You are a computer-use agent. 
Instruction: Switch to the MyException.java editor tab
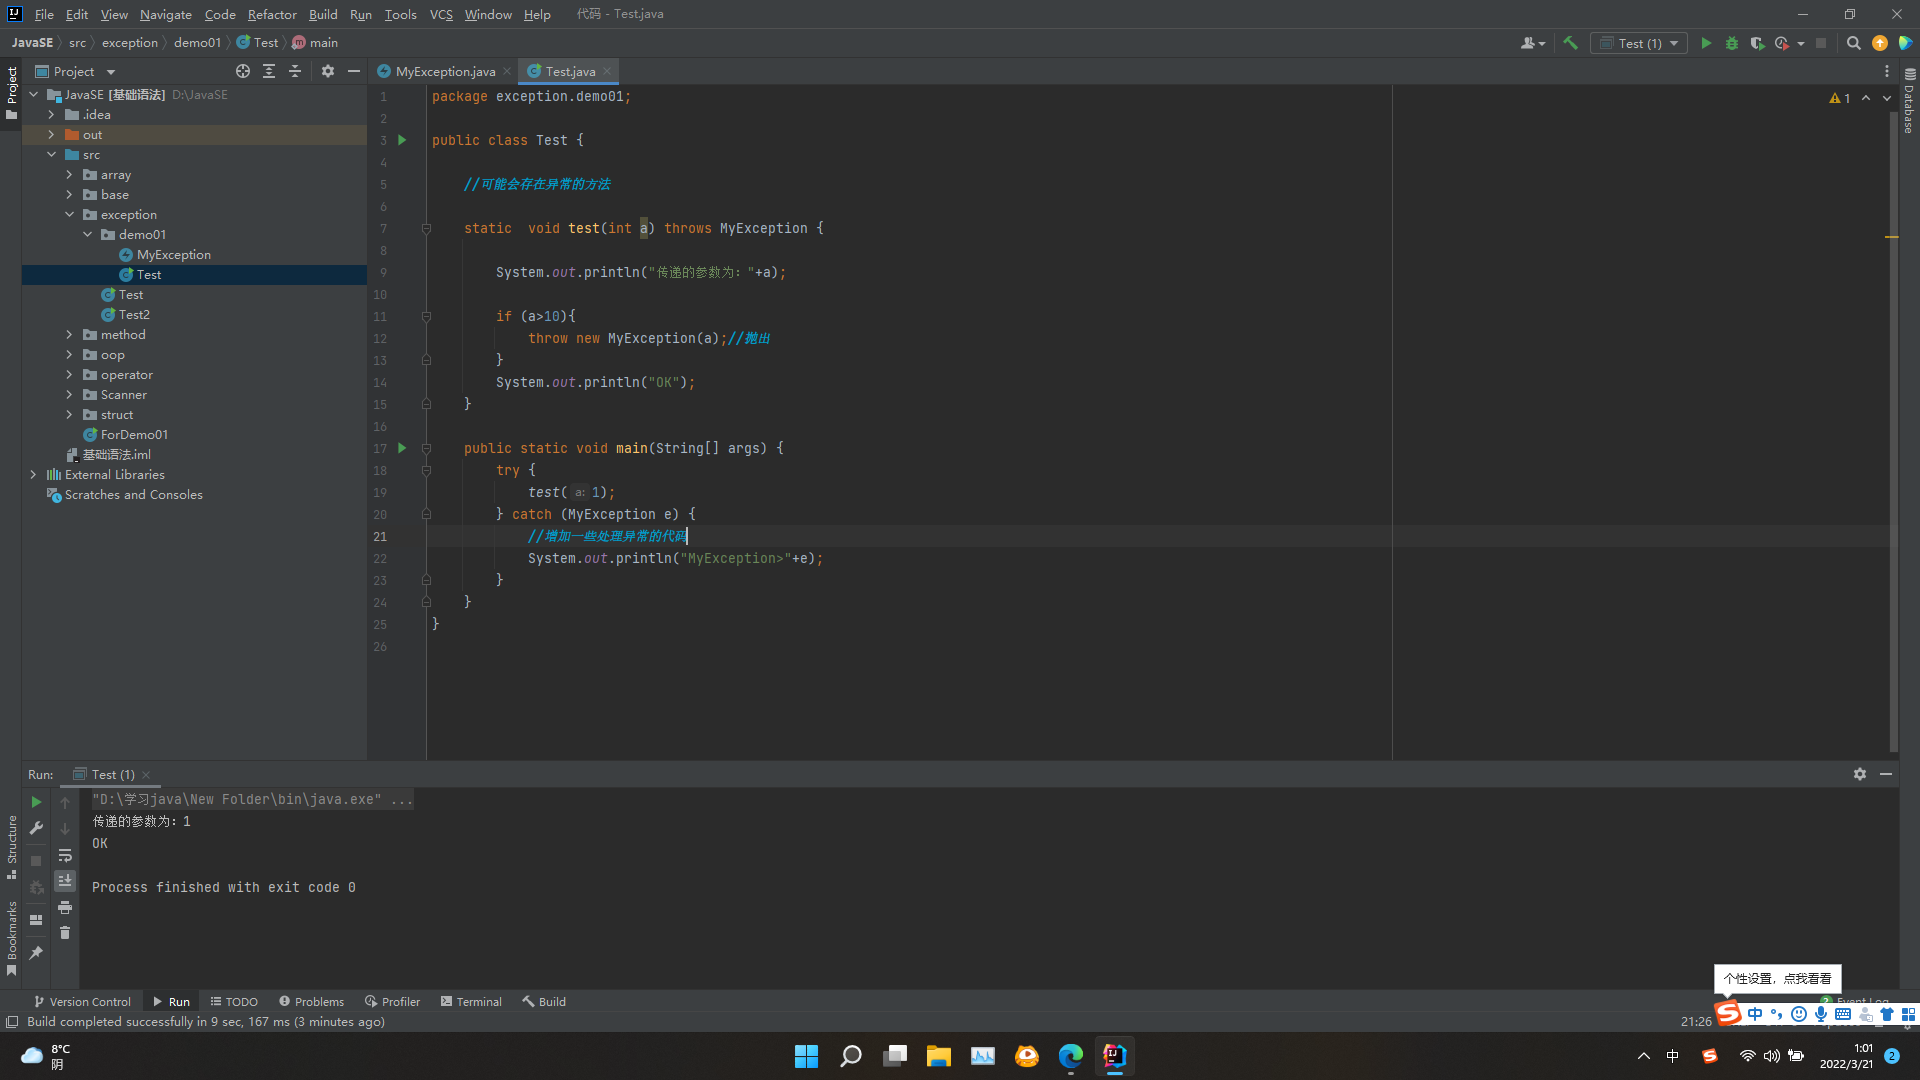point(445,71)
